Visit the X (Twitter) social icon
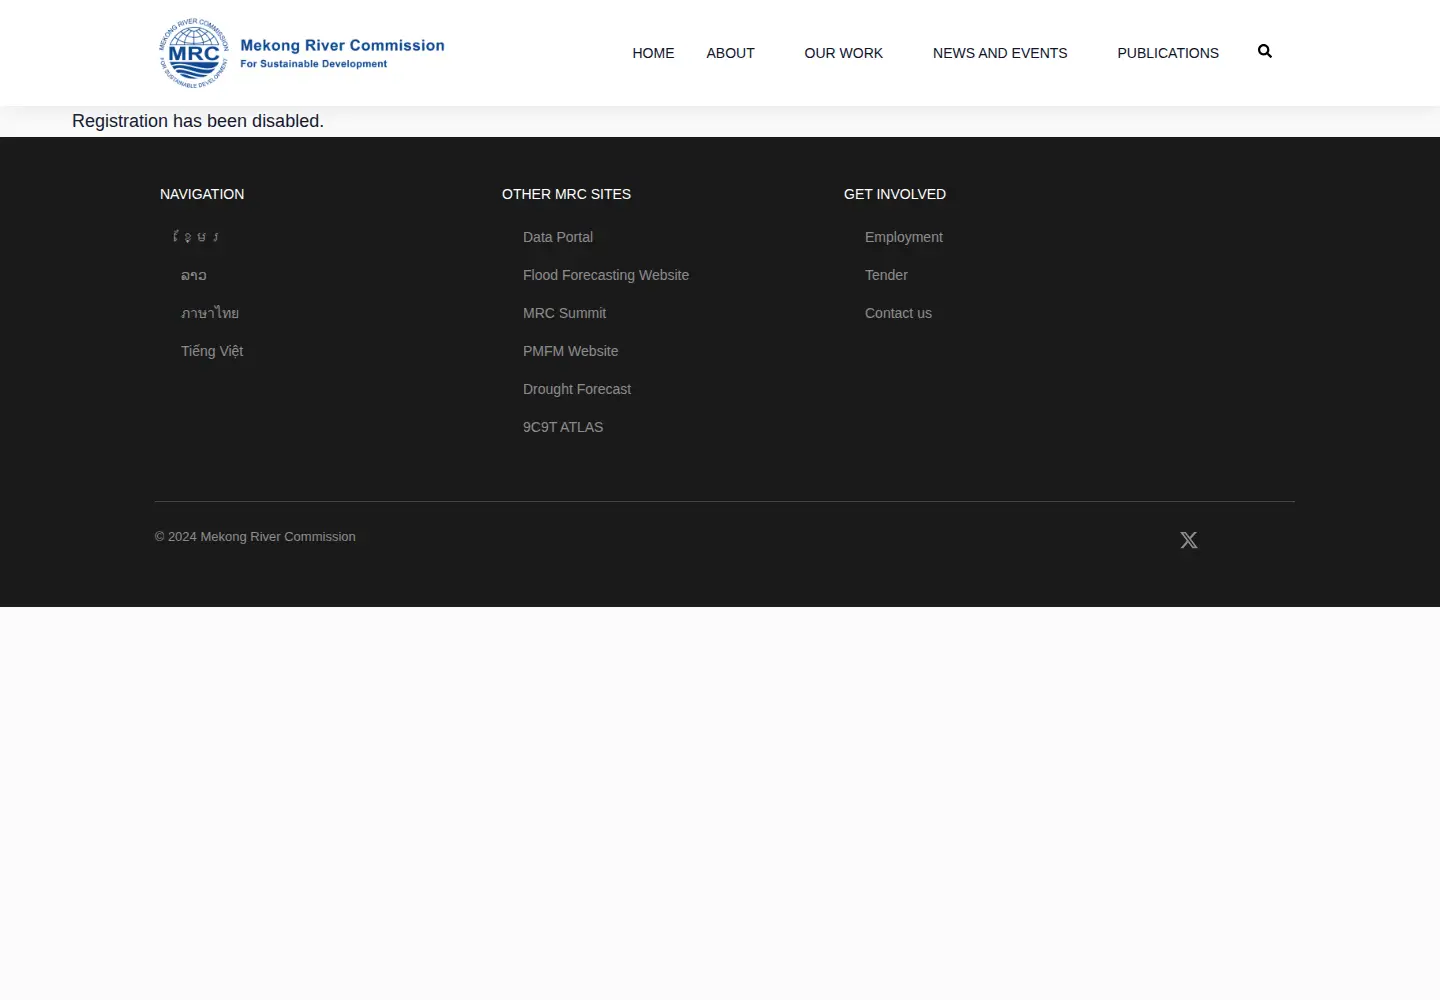This screenshot has height=1000, width=1440. click(x=1189, y=540)
